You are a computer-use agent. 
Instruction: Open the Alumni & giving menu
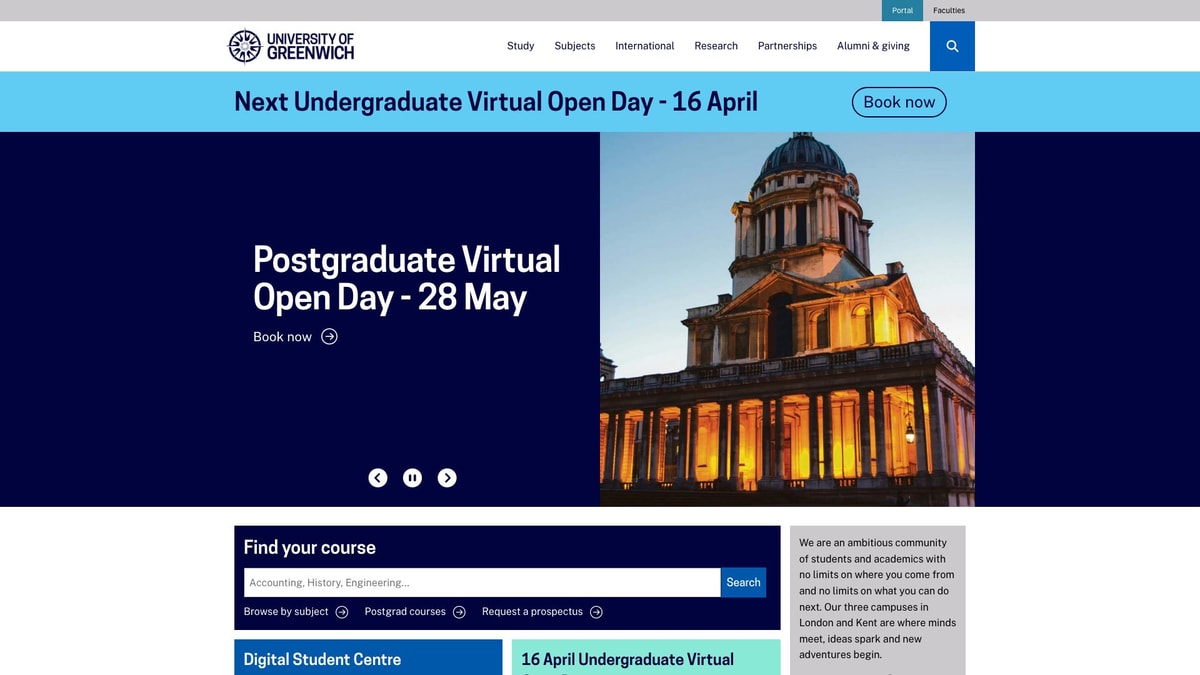873,46
